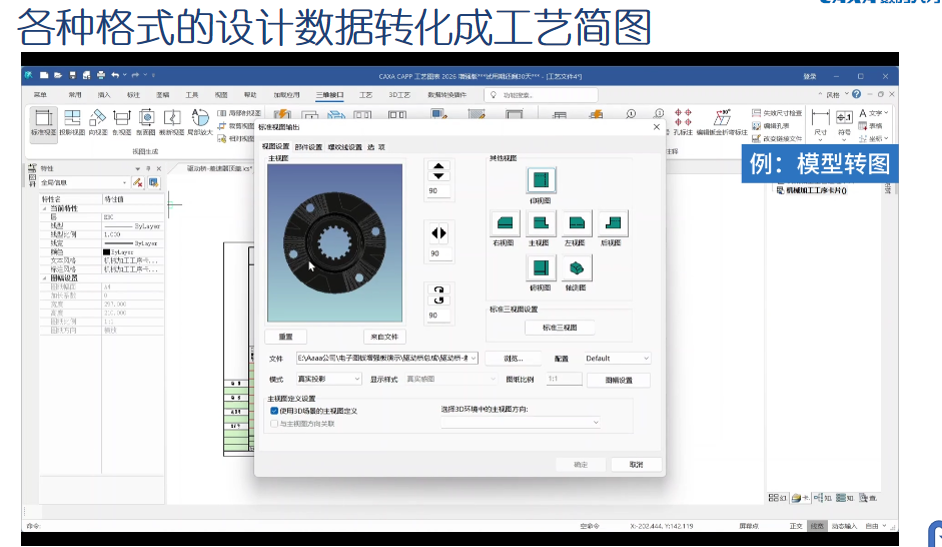Choose the 仰视图 view button in dialog
The width and height of the screenshot is (942, 547).
[541, 180]
